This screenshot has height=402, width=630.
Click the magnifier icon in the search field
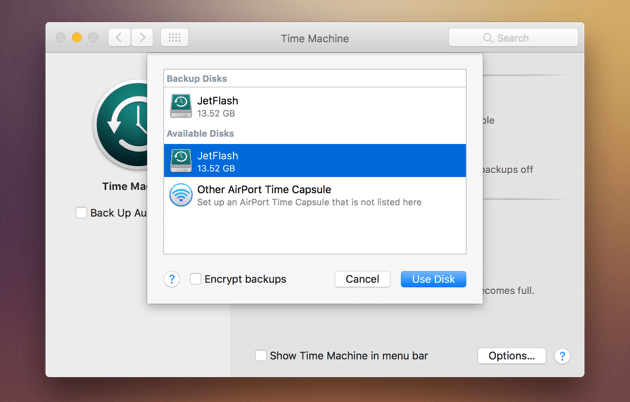tap(488, 38)
